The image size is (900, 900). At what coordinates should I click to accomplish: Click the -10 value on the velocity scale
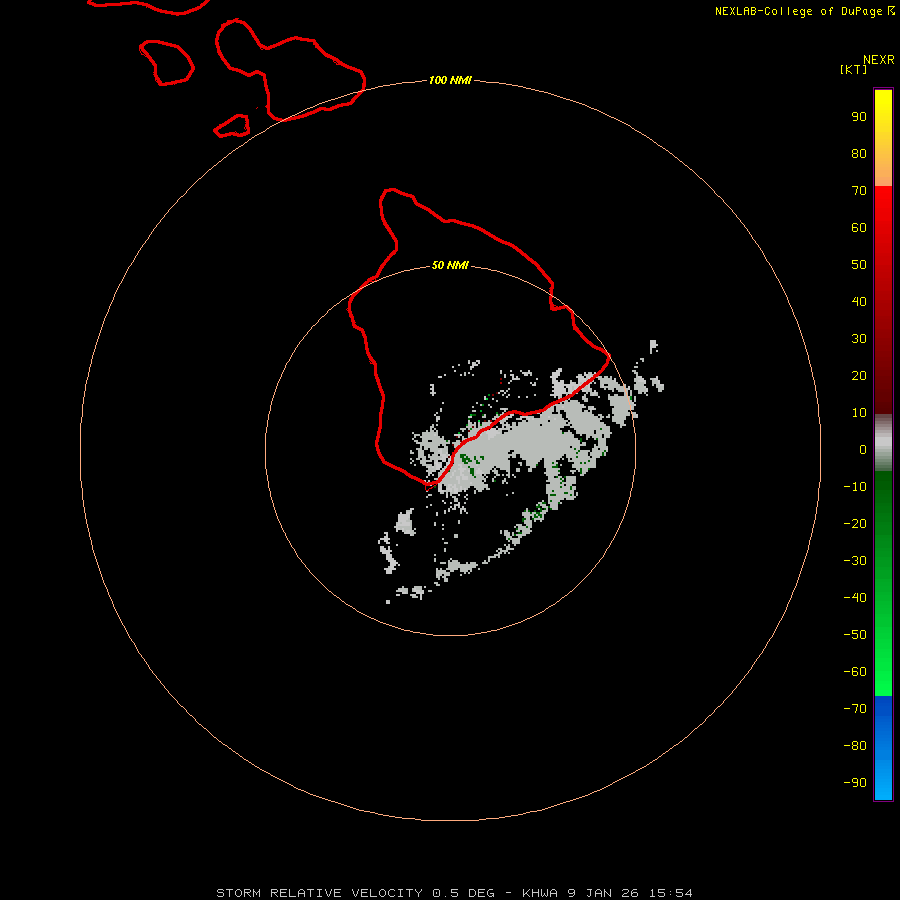(855, 487)
